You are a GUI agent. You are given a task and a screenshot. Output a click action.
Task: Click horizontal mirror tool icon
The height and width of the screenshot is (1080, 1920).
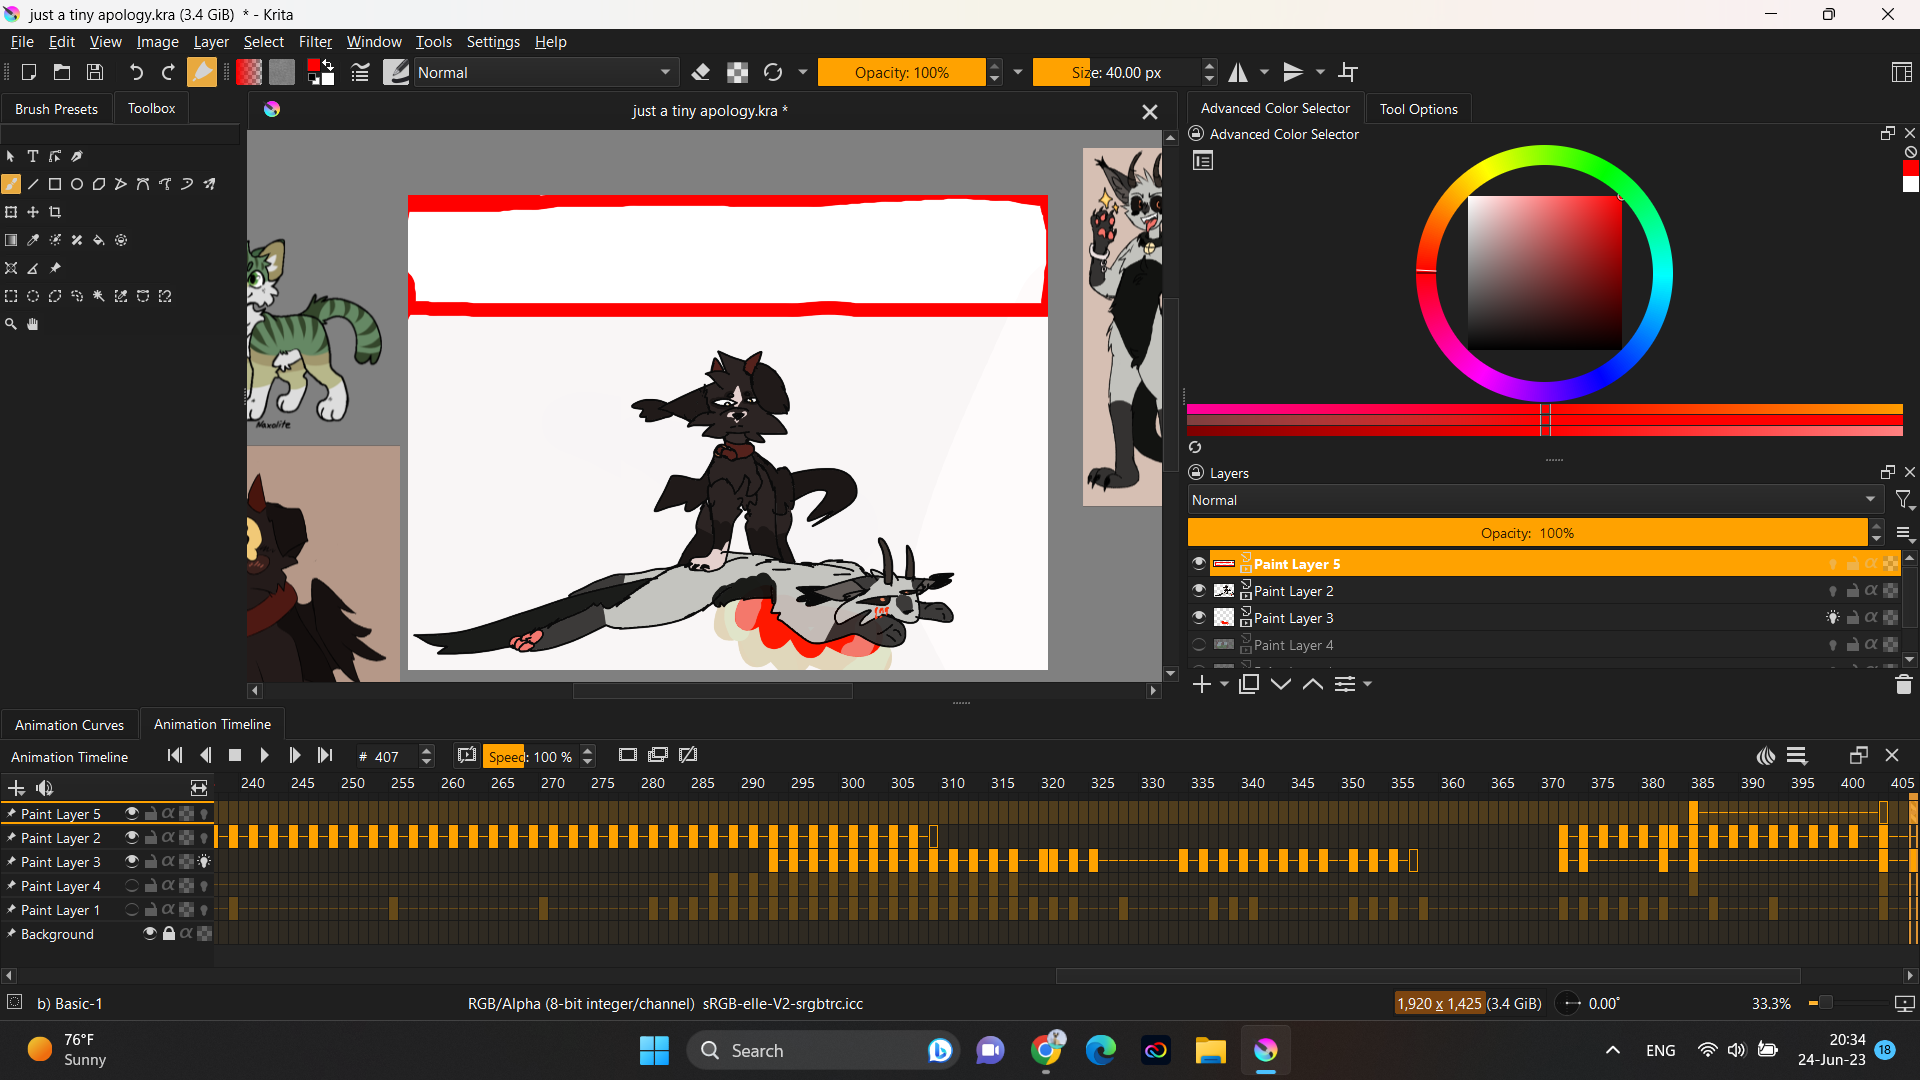(x=1238, y=72)
